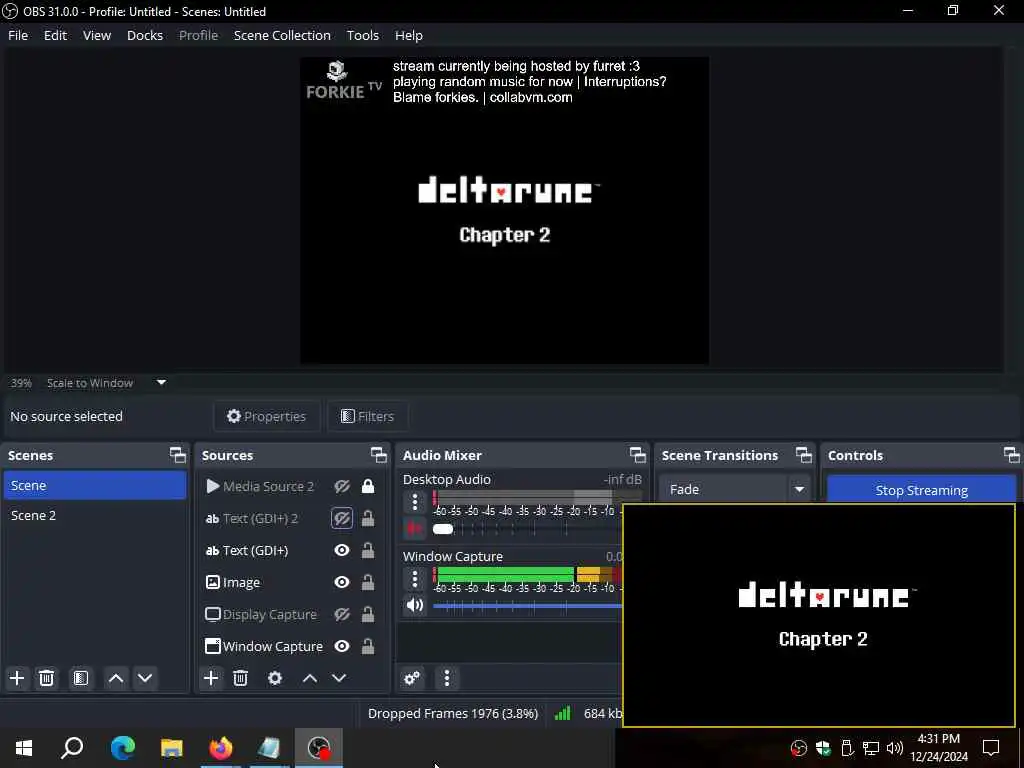Pop out the Controls dock
Viewport: 1024px width, 768px height.
pyautogui.click(x=1012, y=455)
